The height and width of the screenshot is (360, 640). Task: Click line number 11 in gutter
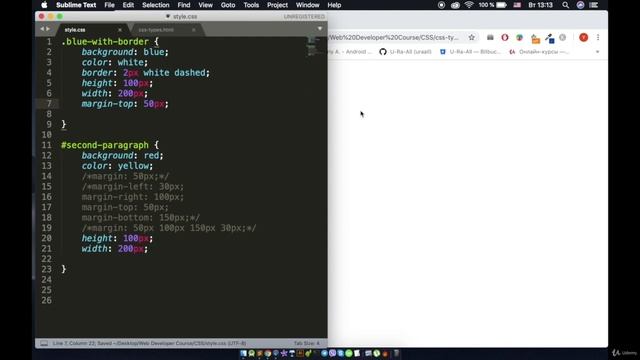(x=47, y=145)
